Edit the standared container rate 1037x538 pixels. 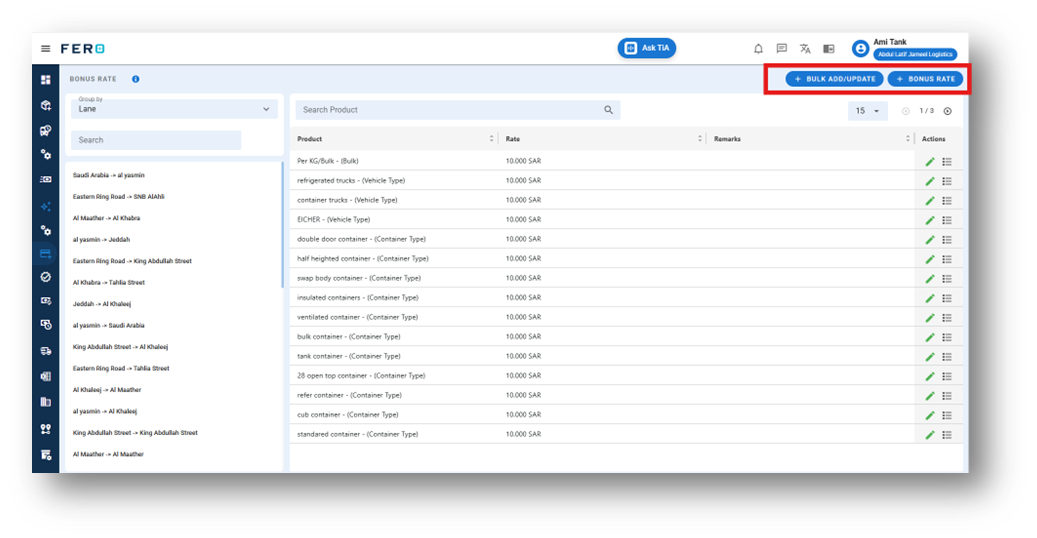click(x=930, y=435)
